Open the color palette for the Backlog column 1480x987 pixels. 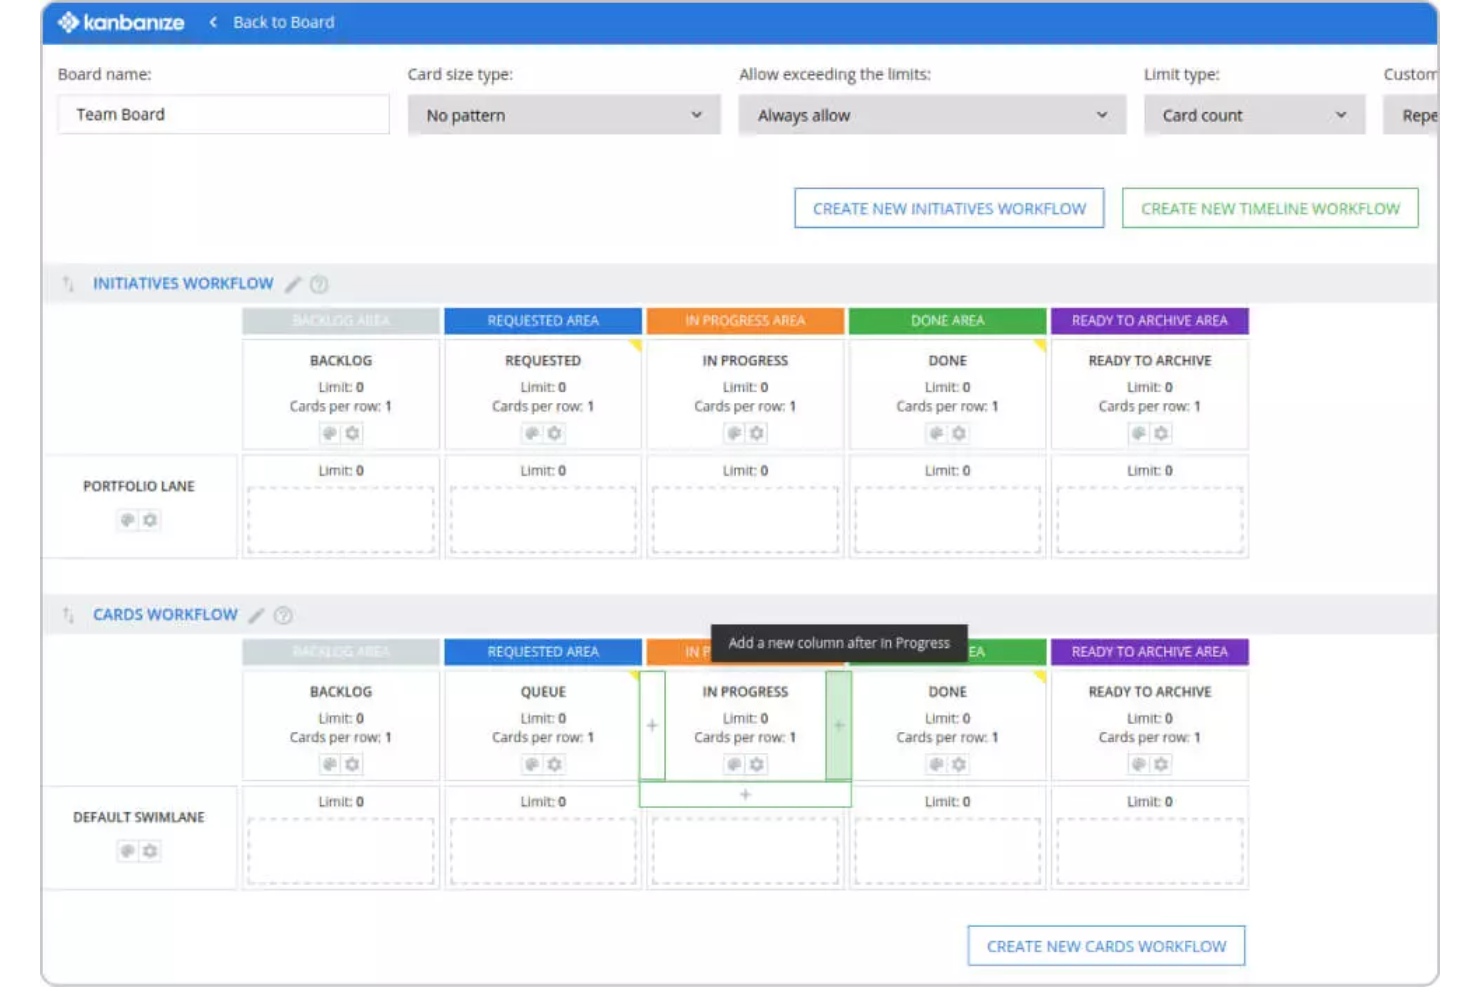tap(331, 763)
